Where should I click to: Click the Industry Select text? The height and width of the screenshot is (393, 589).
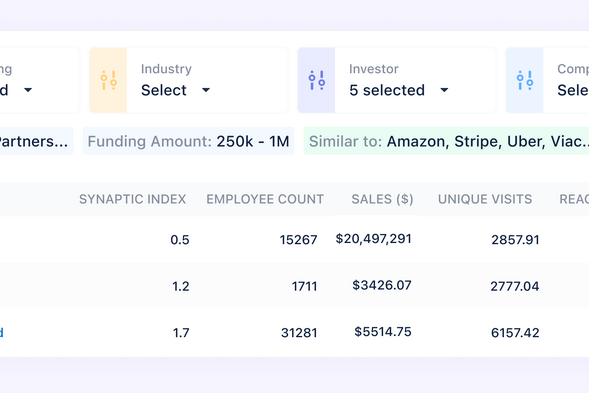tap(164, 90)
